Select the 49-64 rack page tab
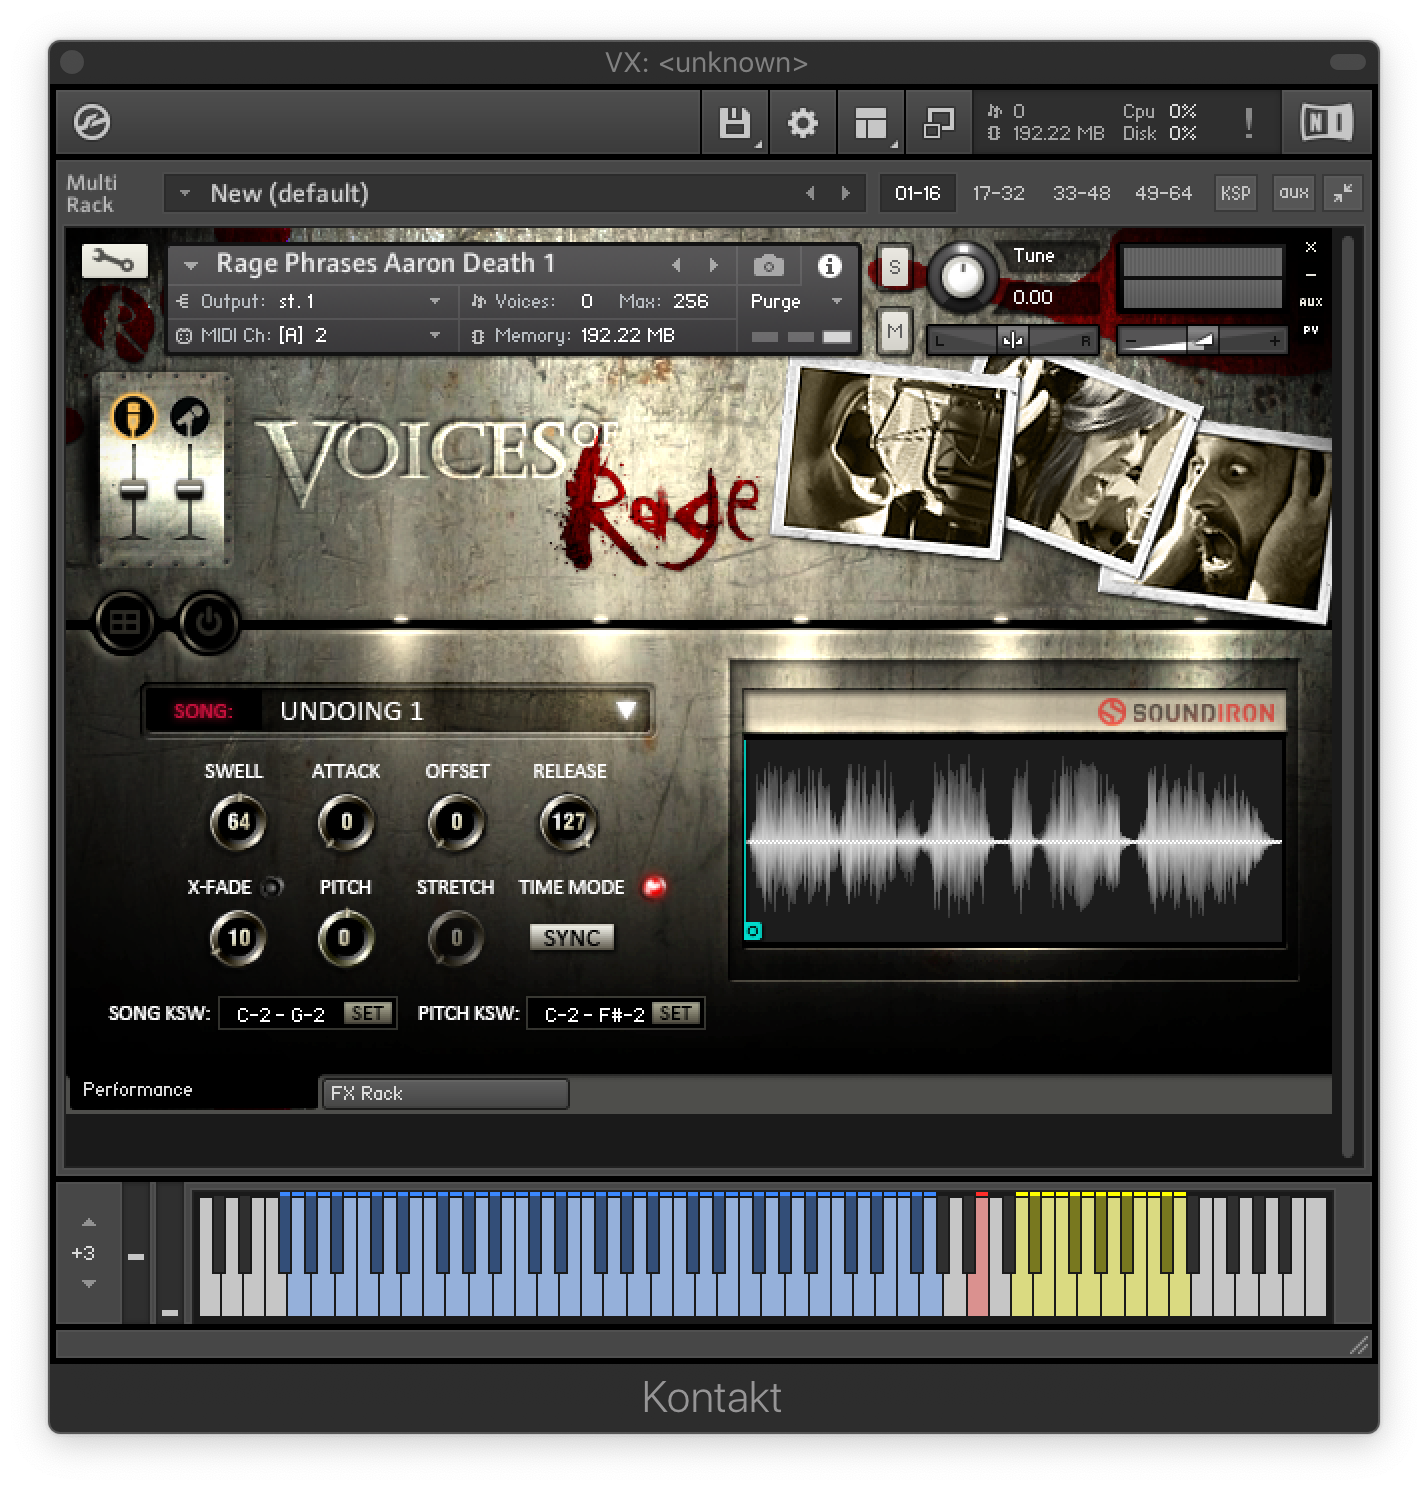Viewport: 1428px width, 1490px height. point(1163,193)
